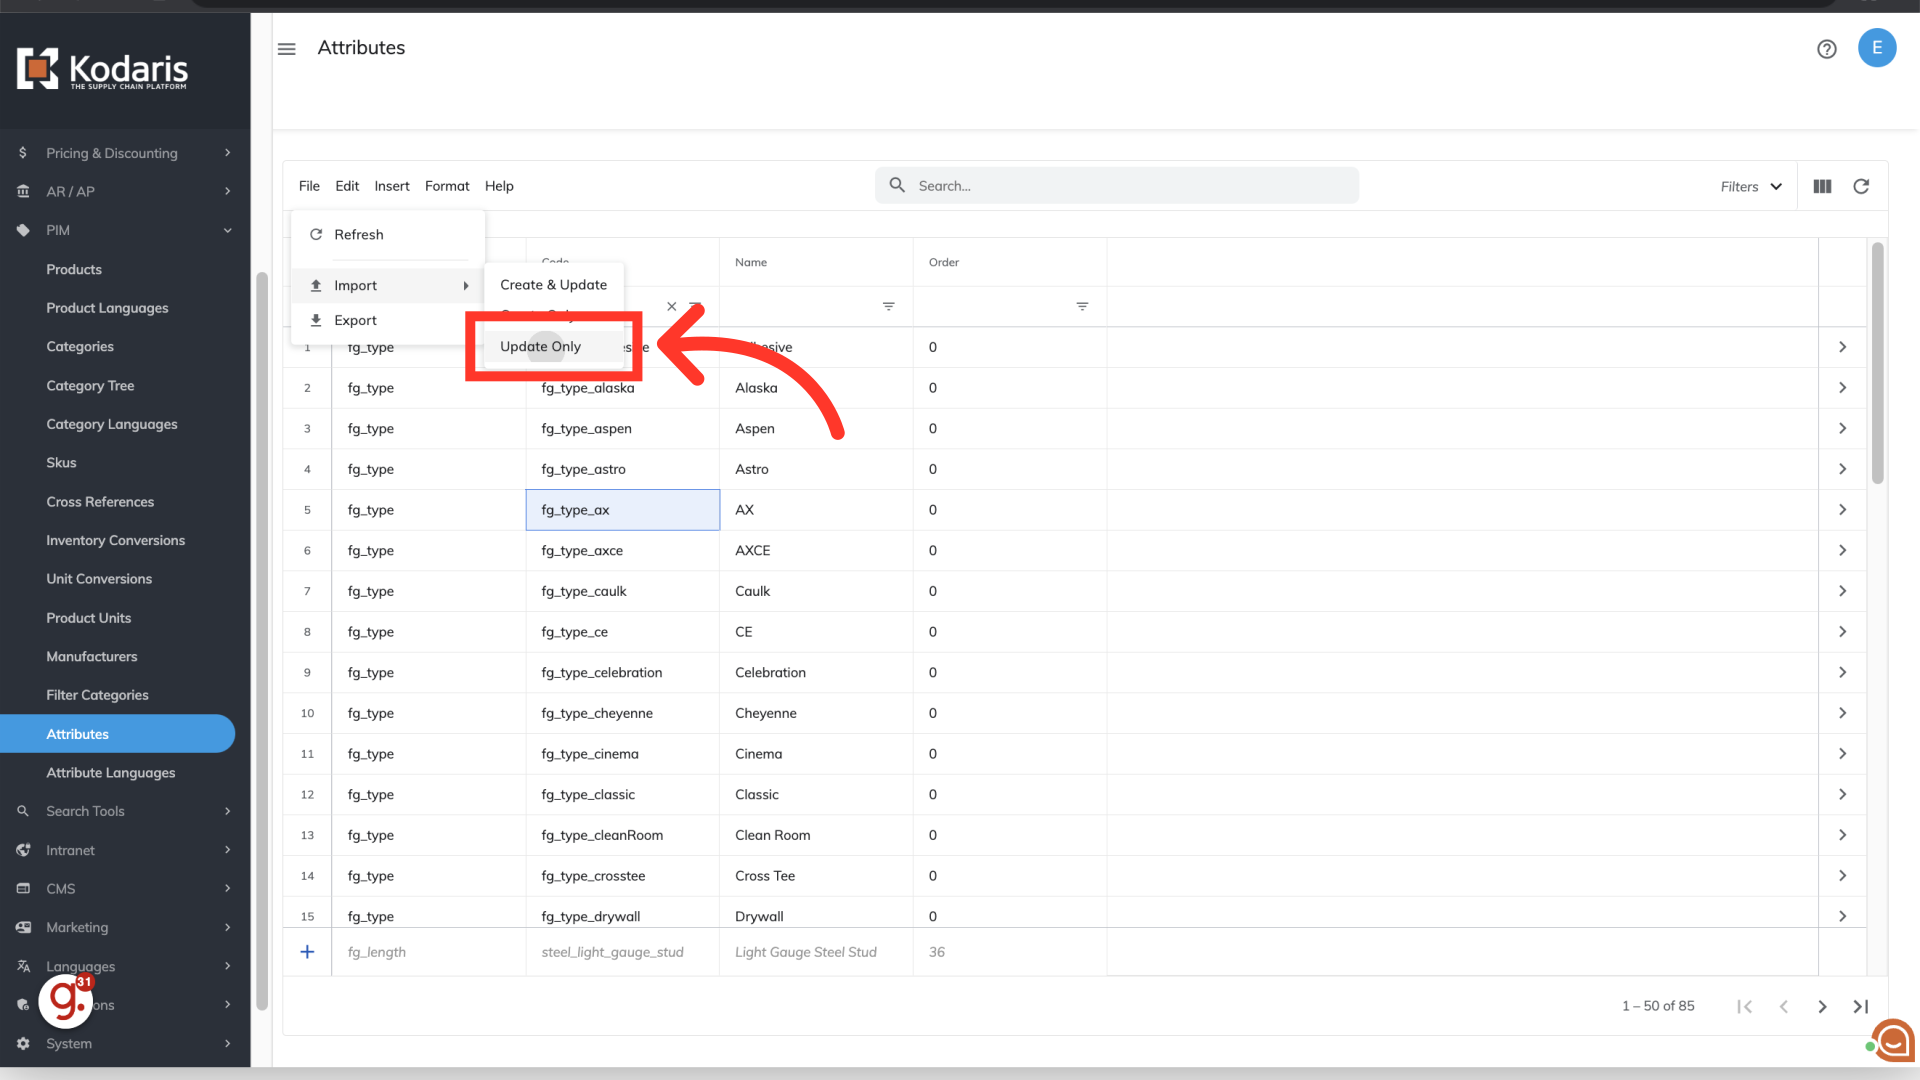The height and width of the screenshot is (1080, 1920).
Task: Open the Filters dropdown
Action: pos(1751,186)
